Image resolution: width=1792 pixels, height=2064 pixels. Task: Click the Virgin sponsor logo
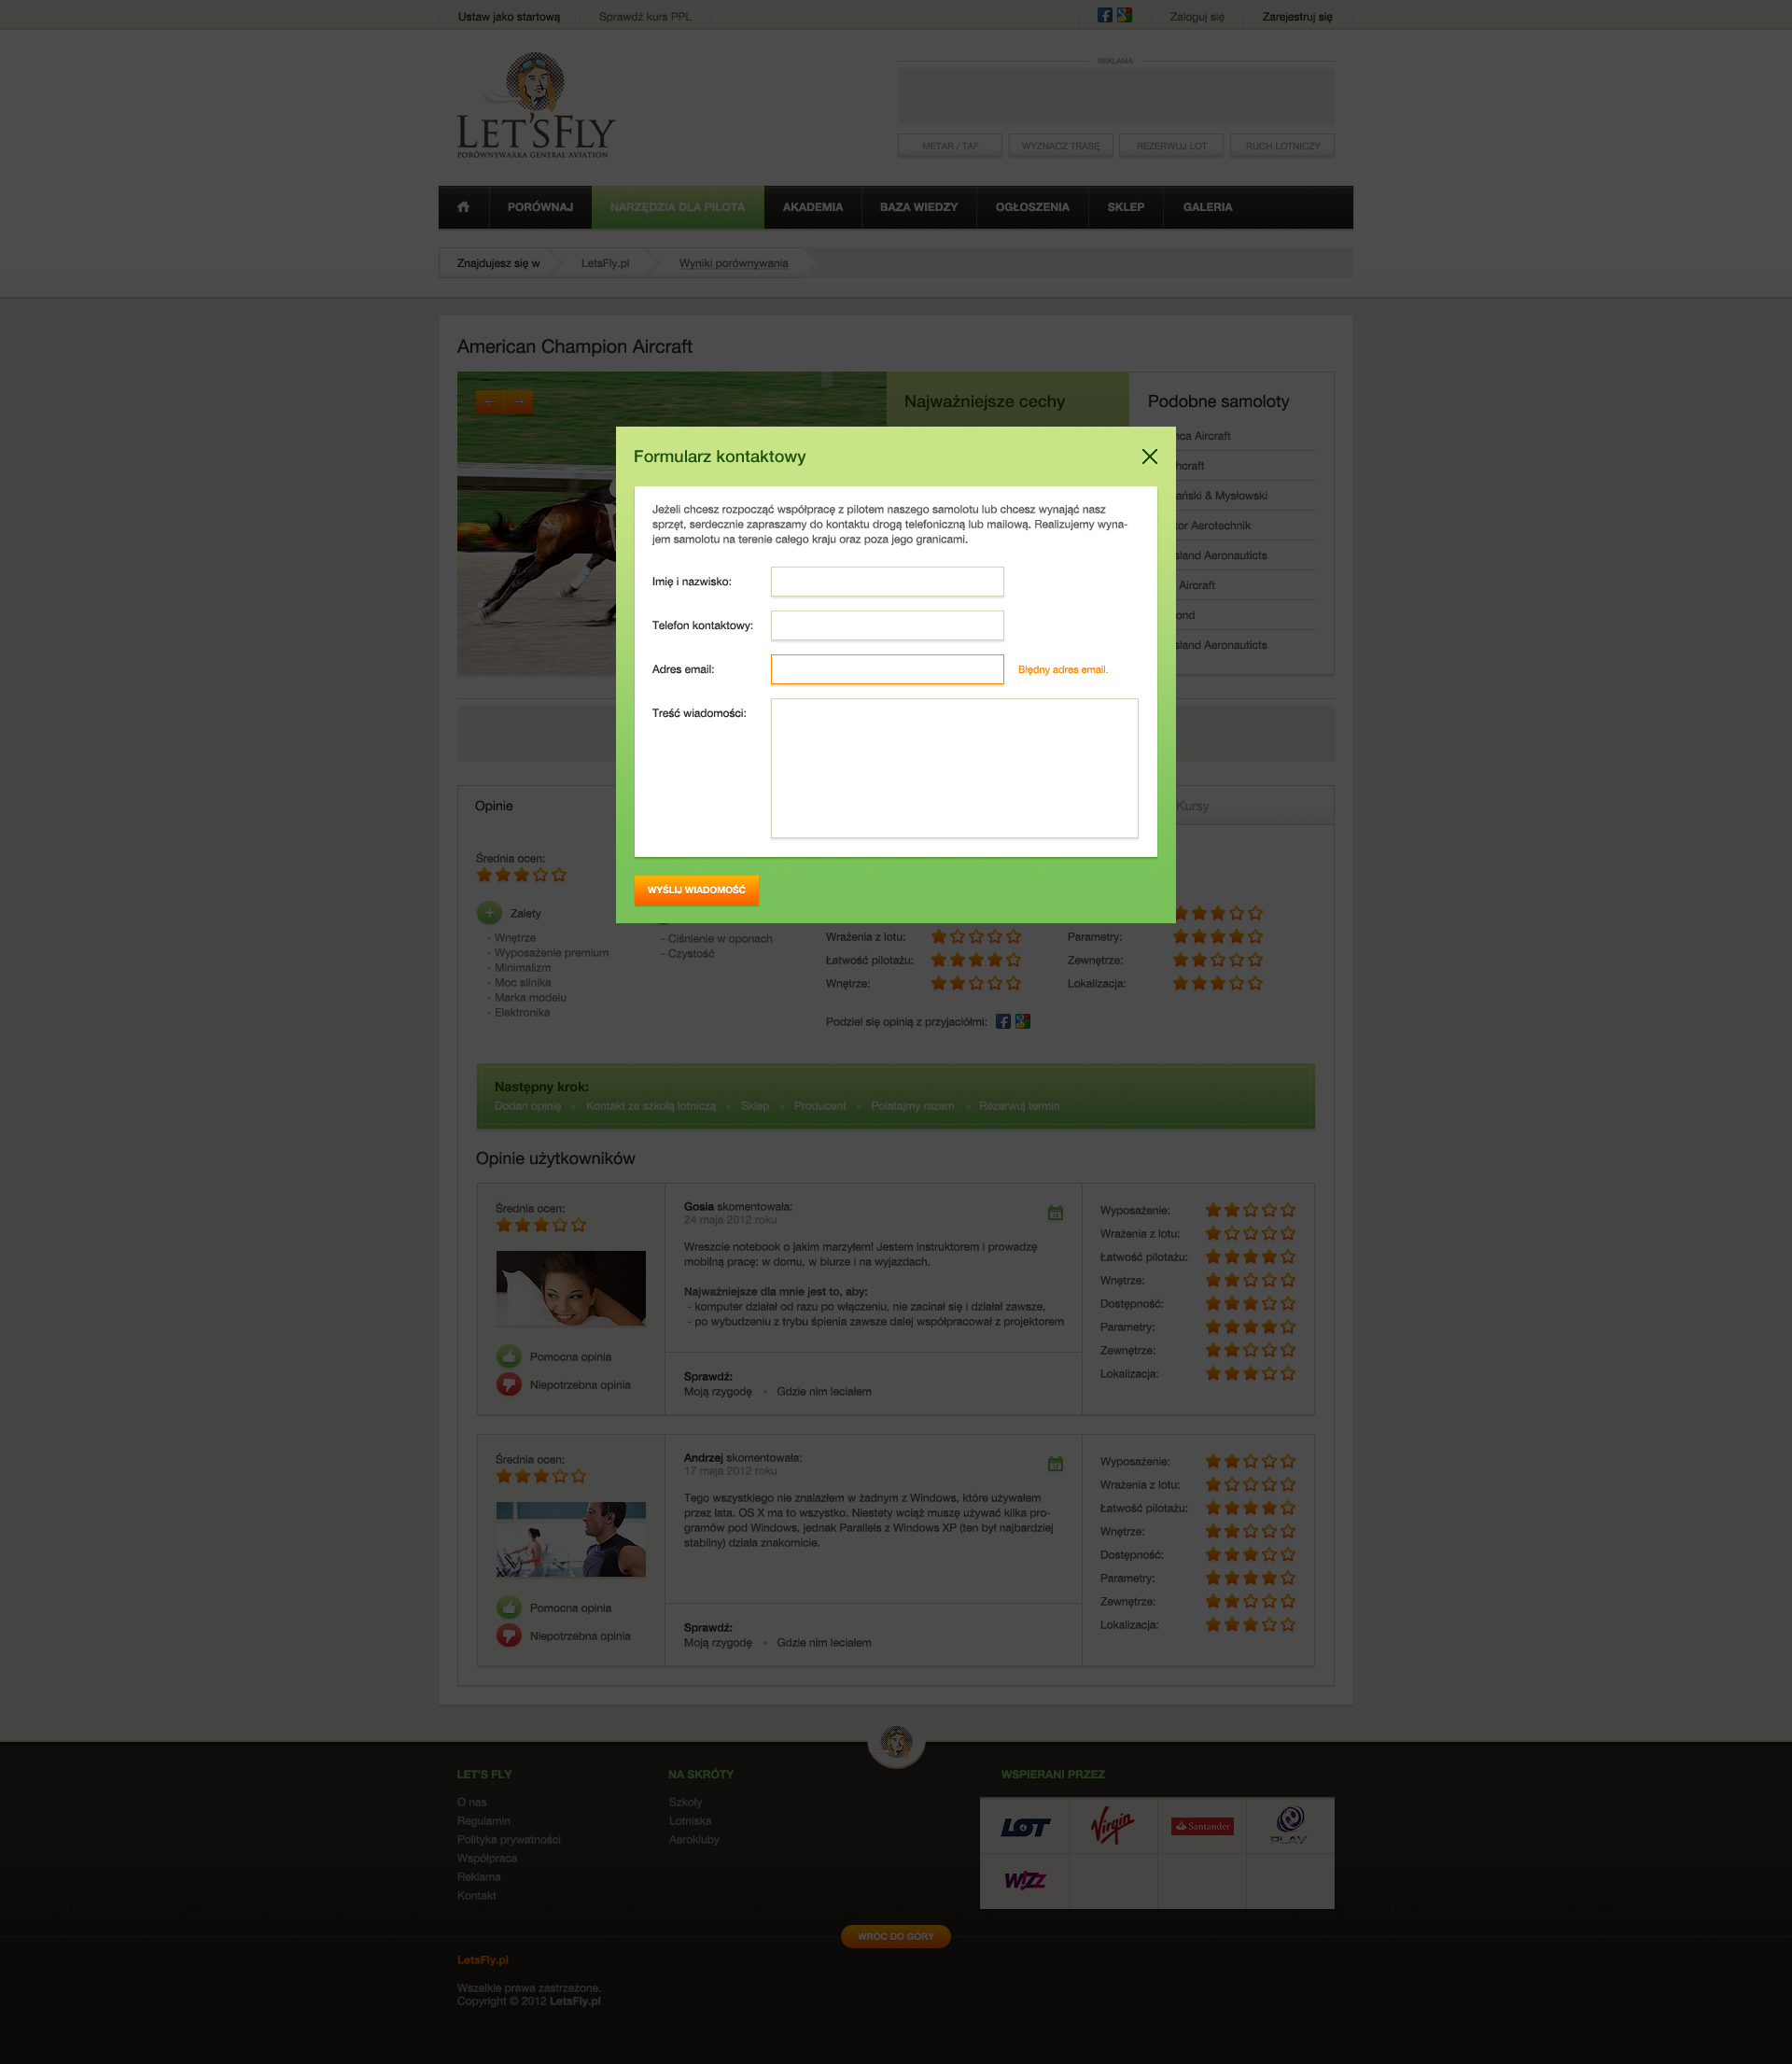[x=1112, y=1827]
